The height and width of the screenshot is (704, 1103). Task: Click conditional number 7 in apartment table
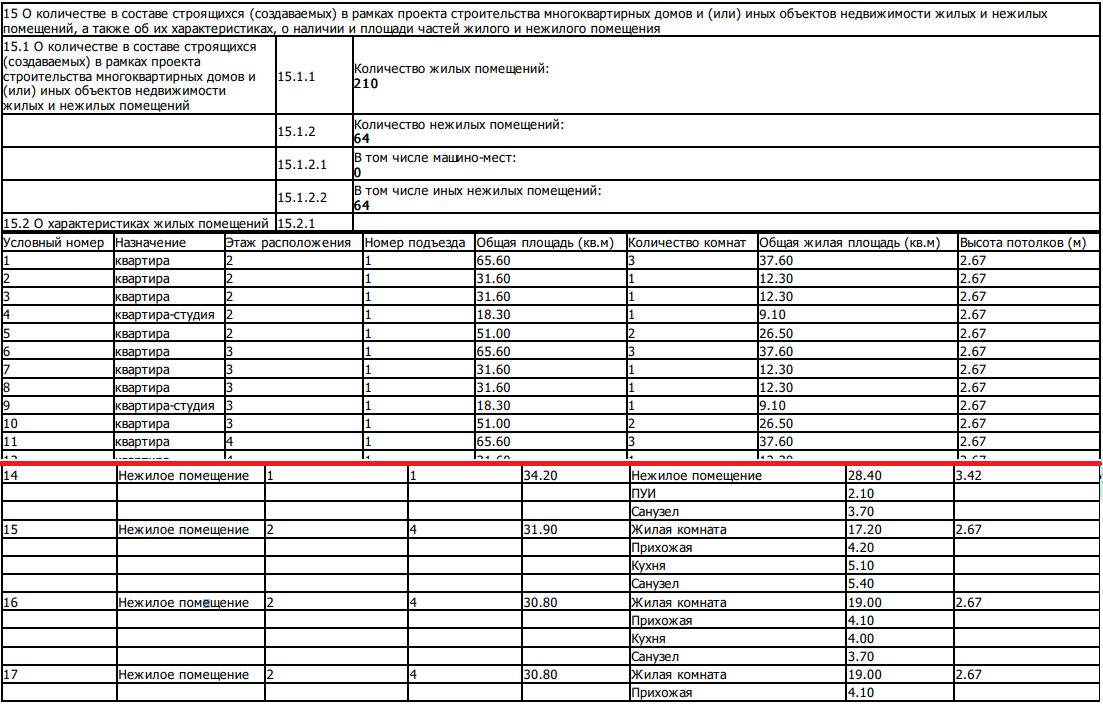pos(6,370)
